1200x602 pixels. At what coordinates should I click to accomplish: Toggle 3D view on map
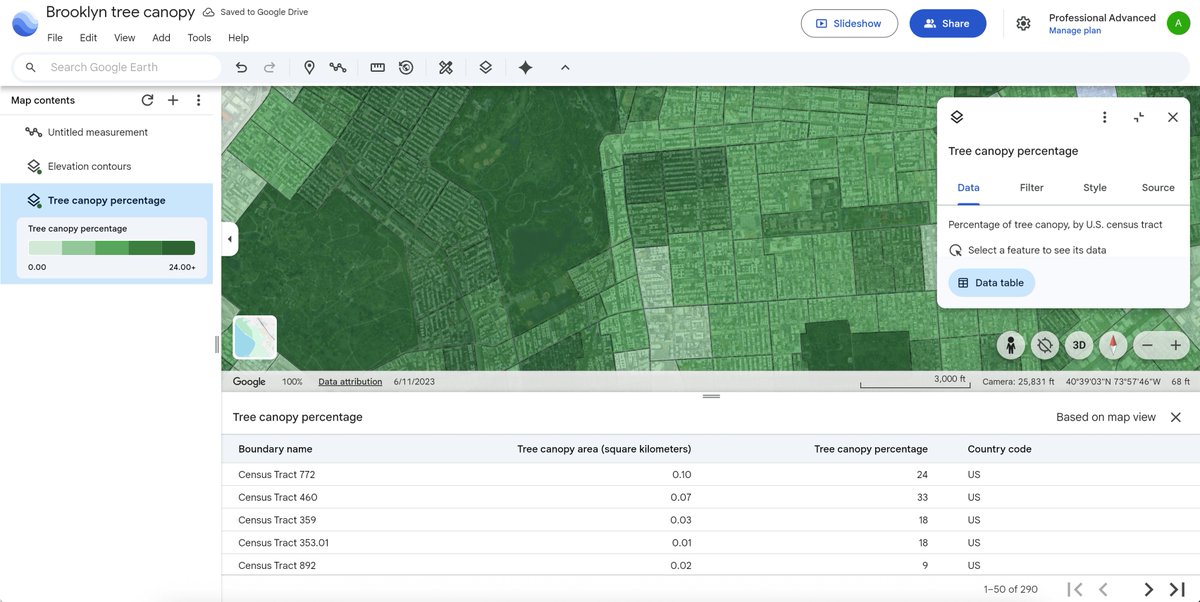1079,345
